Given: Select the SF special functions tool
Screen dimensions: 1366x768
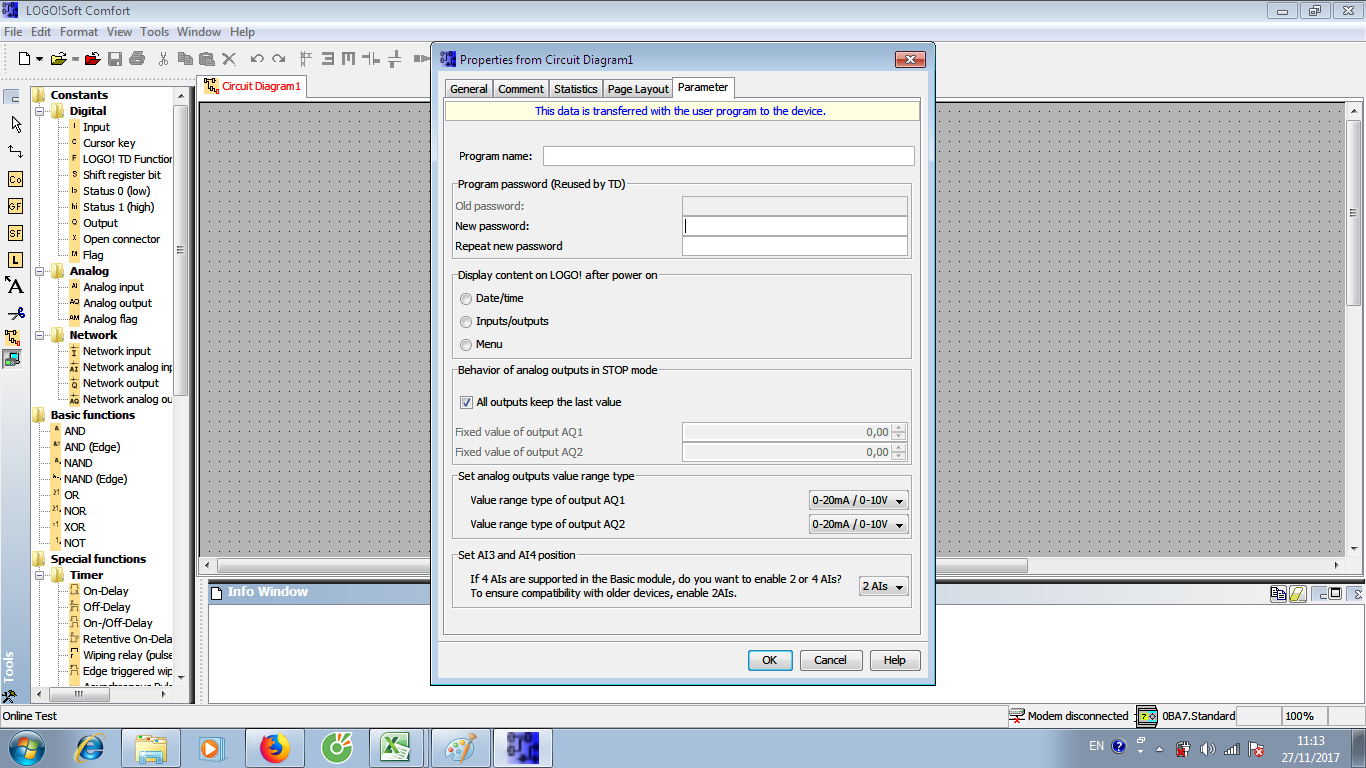Looking at the screenshot, I should pyautogui.click(x=15, y=233).
